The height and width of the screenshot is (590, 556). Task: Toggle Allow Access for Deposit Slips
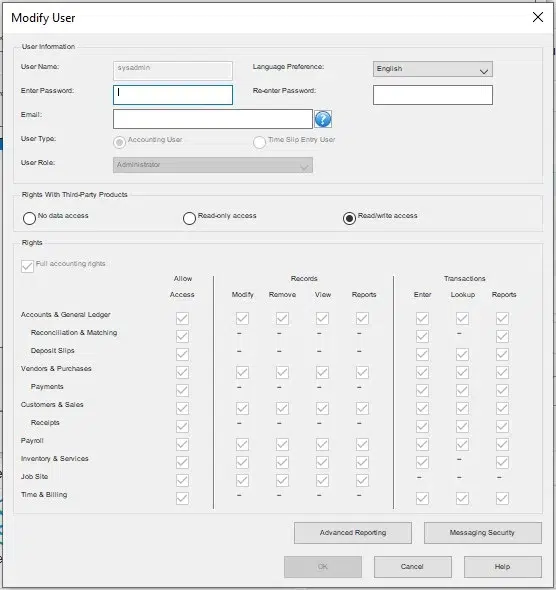182,354
